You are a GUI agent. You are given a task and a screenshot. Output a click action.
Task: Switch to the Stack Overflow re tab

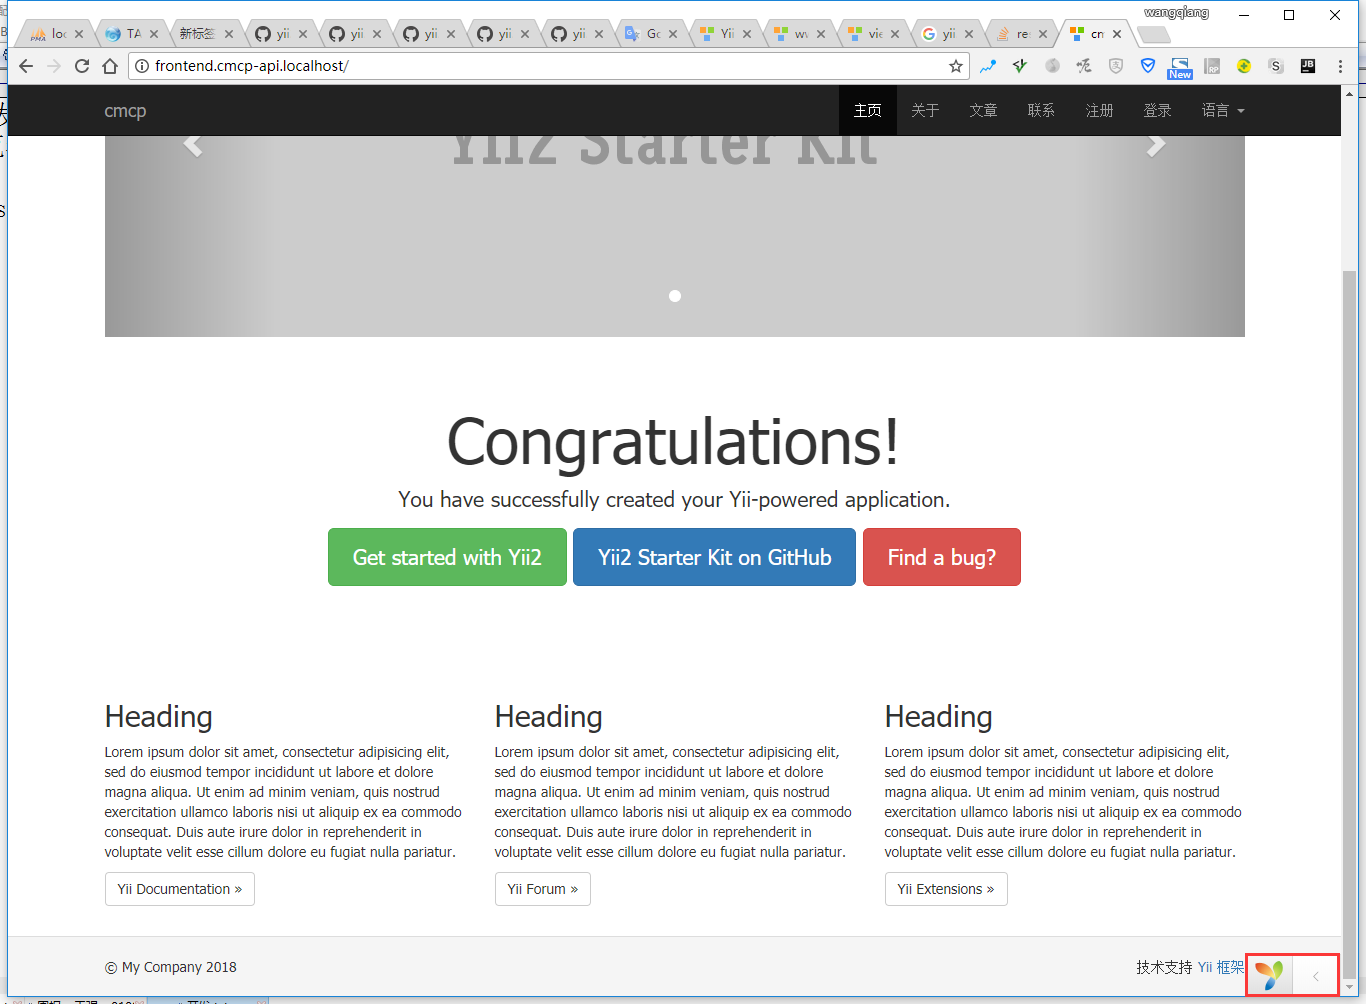pyautogui.click(x=1014, y=34)
